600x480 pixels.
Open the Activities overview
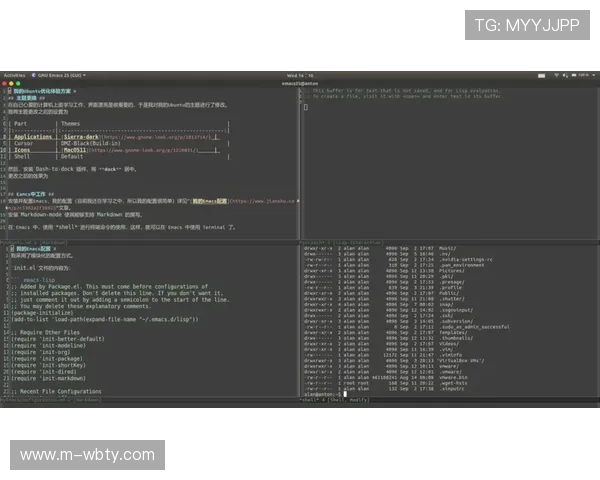[14, 74]
